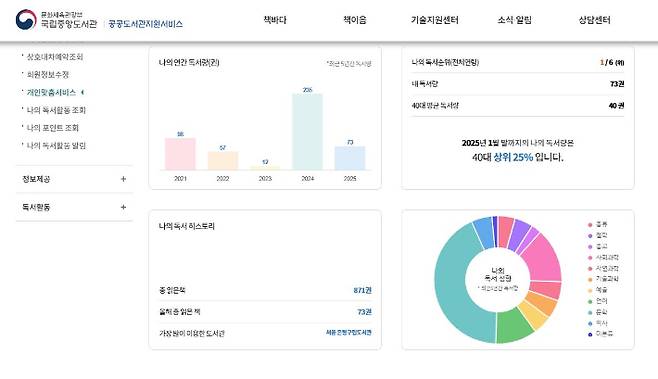Image resolution: width=658 pixels, height=379 pixels.
Task: Click the 총류 legend dot
Action: [590, 225]
